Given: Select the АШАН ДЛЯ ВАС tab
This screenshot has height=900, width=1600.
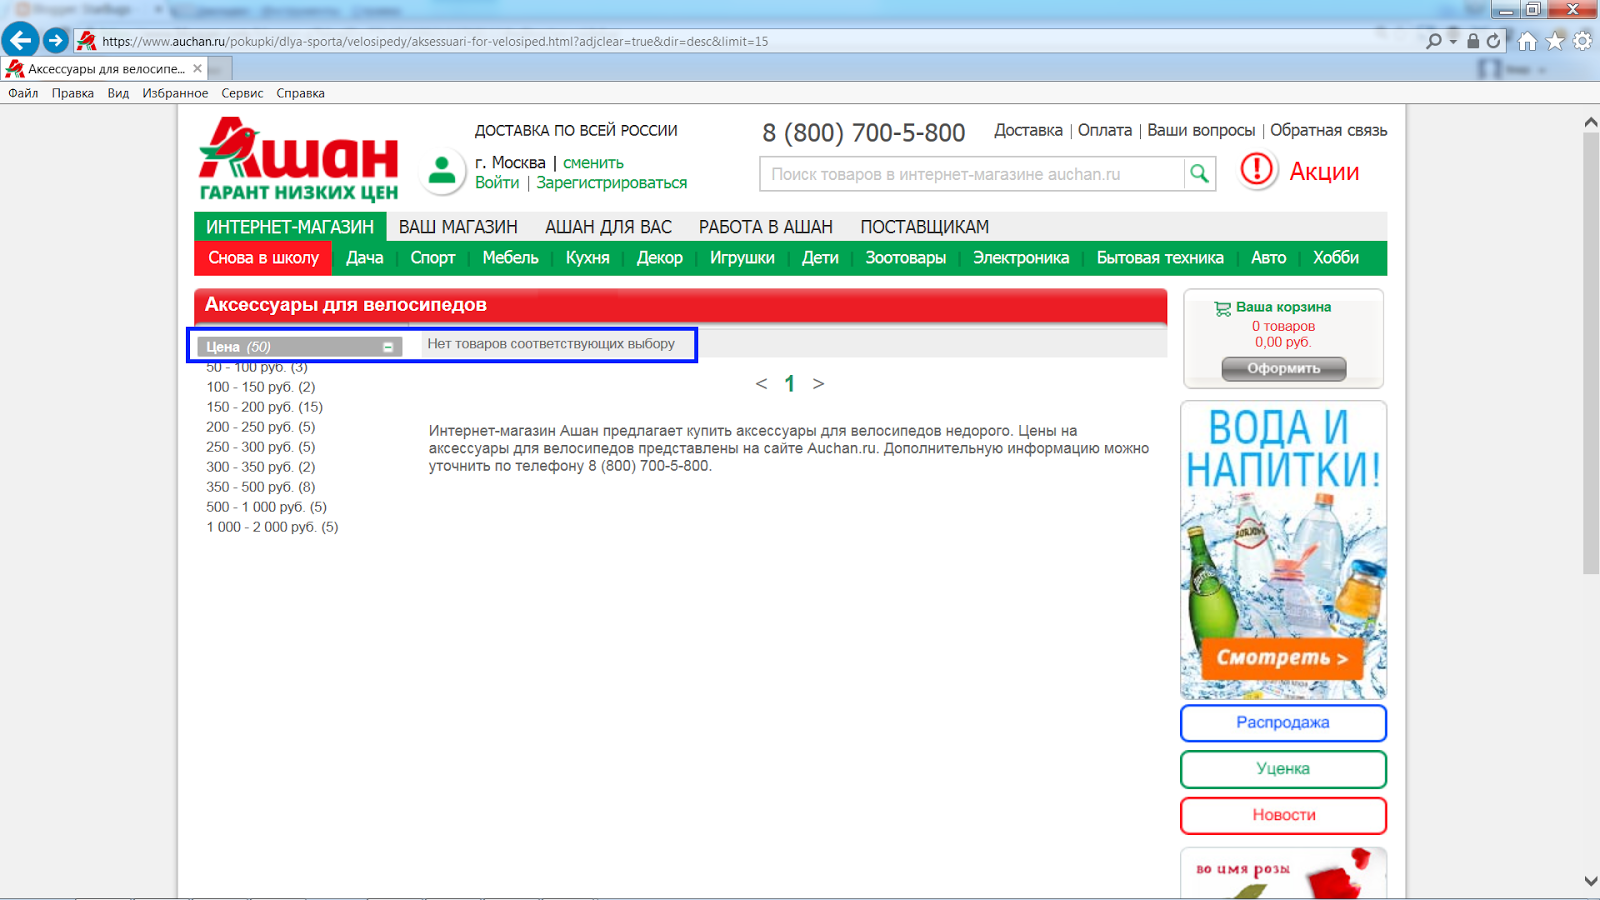Looking at the screenshot, I should point(608,227).
